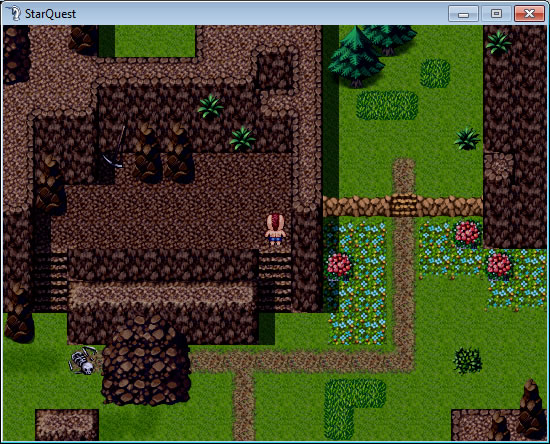This screenshot has height=444, width=550.
Task: Click the staircase on the left cliff side
Action: [51, 282]
